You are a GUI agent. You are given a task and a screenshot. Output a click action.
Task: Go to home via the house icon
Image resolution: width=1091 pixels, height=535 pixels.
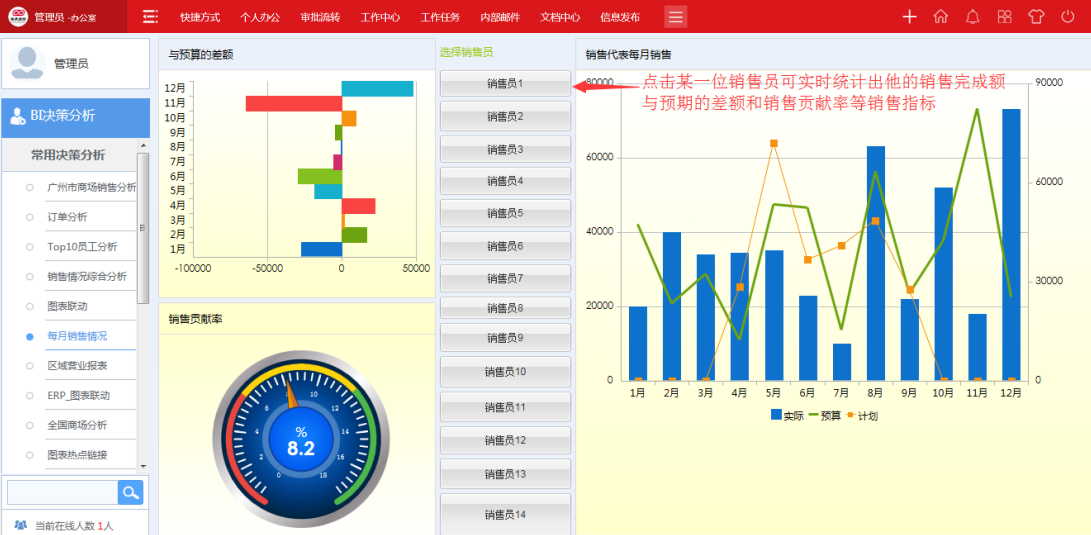pos(940,17)
